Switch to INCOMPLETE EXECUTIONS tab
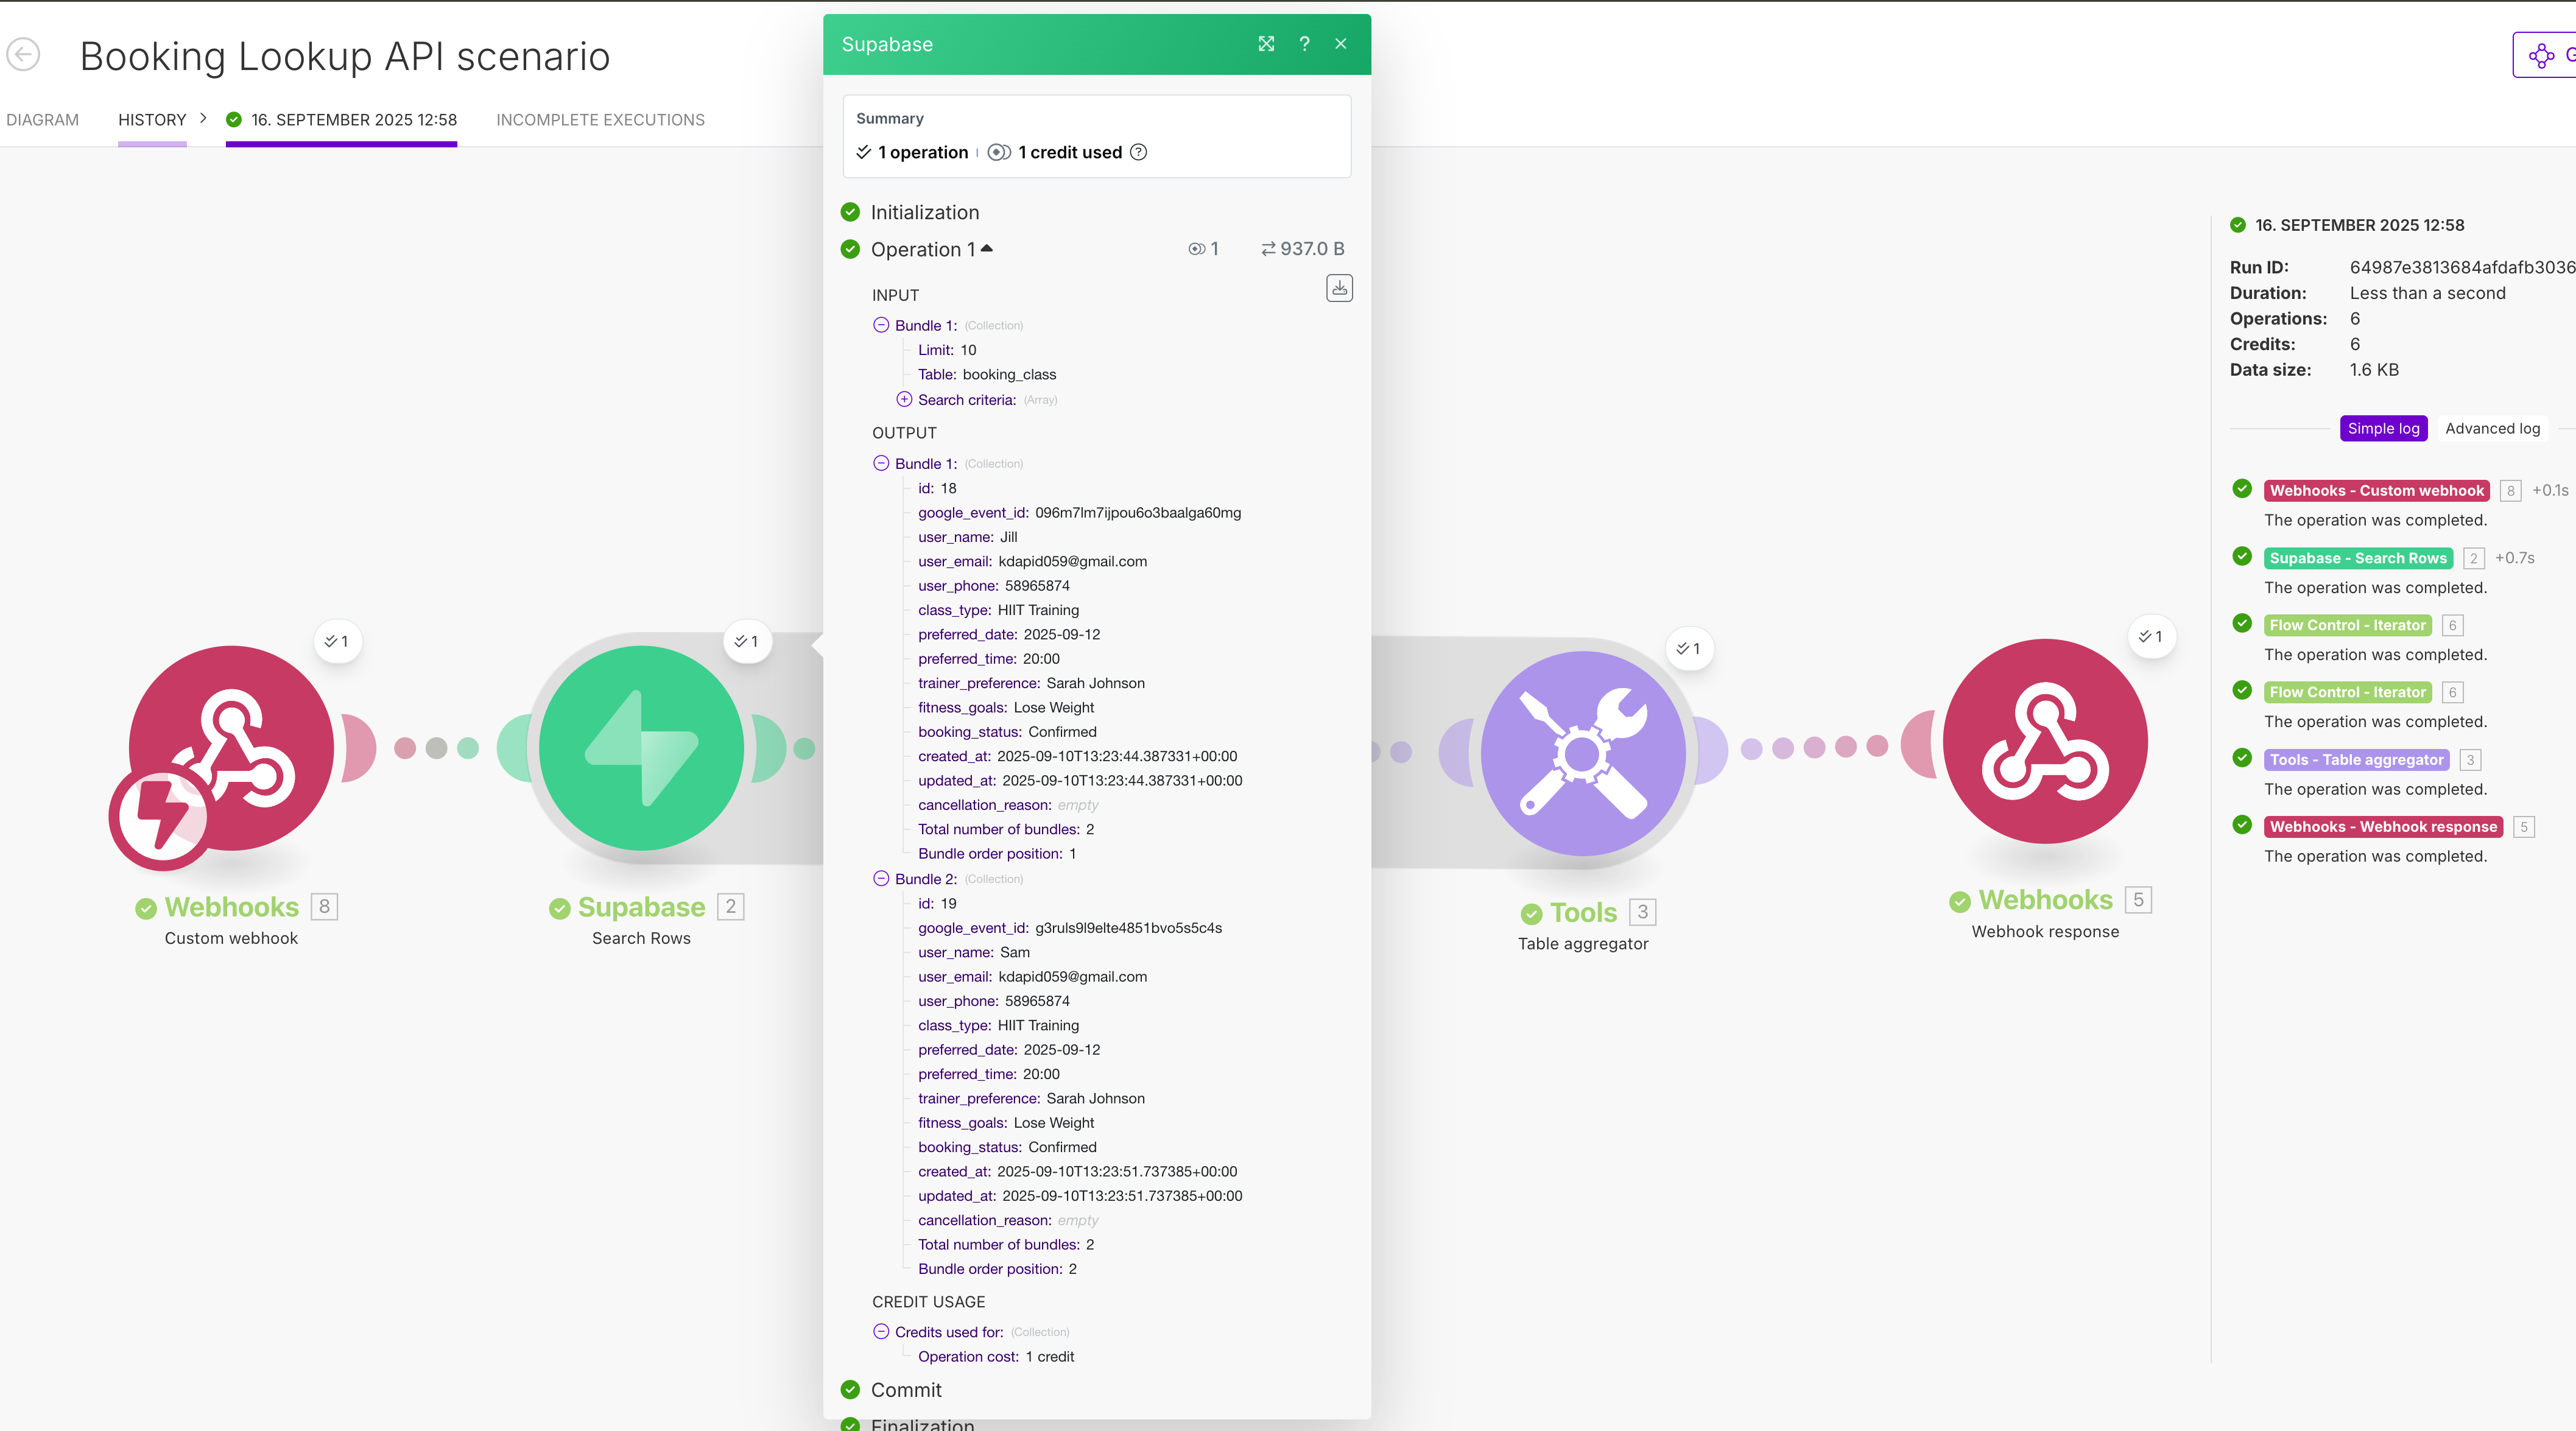 click(600, 120)
